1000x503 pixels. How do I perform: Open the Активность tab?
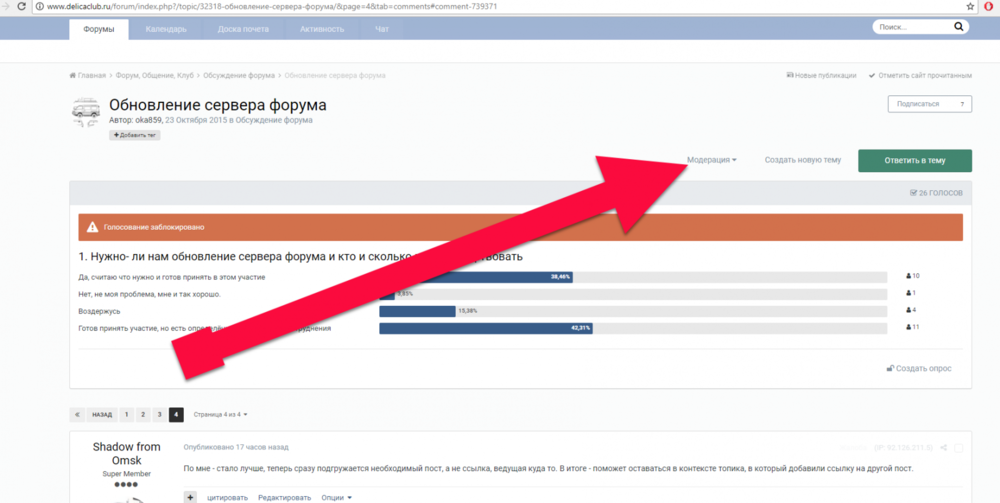321,29
